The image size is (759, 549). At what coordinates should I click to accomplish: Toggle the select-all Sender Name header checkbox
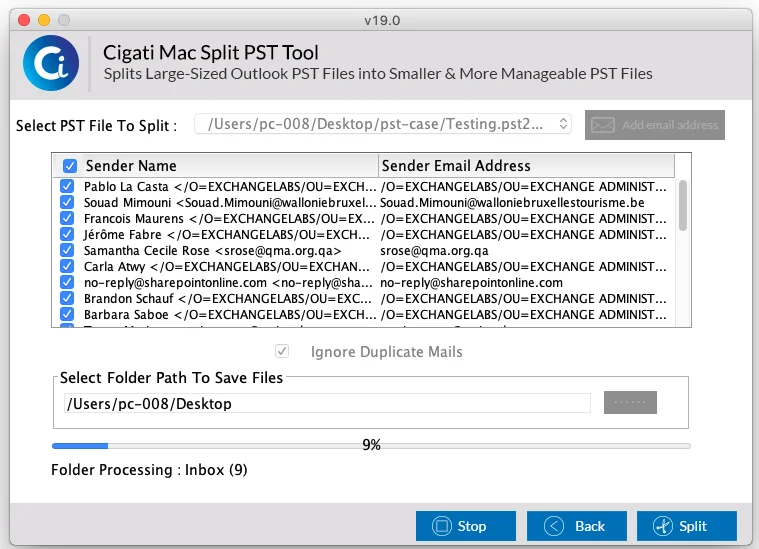[70, 166]
